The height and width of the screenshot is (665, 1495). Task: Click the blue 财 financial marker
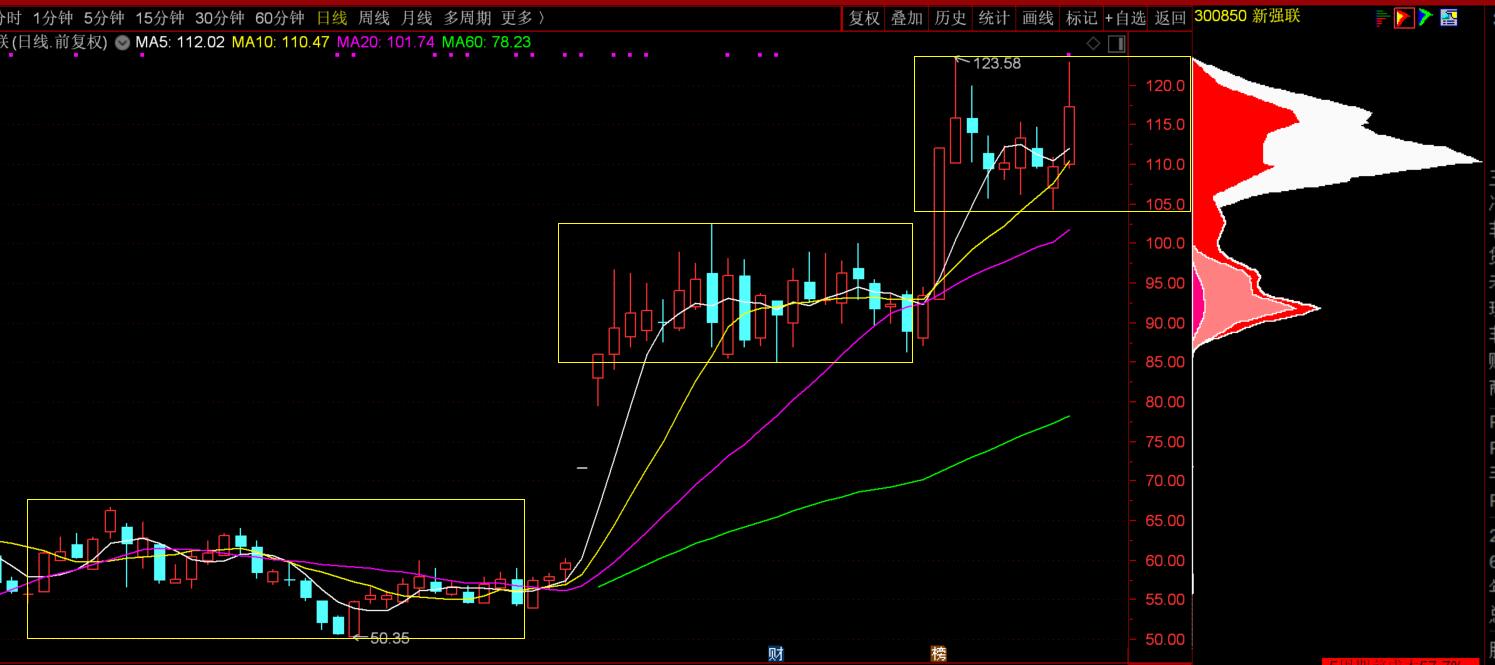click(775, 654)
